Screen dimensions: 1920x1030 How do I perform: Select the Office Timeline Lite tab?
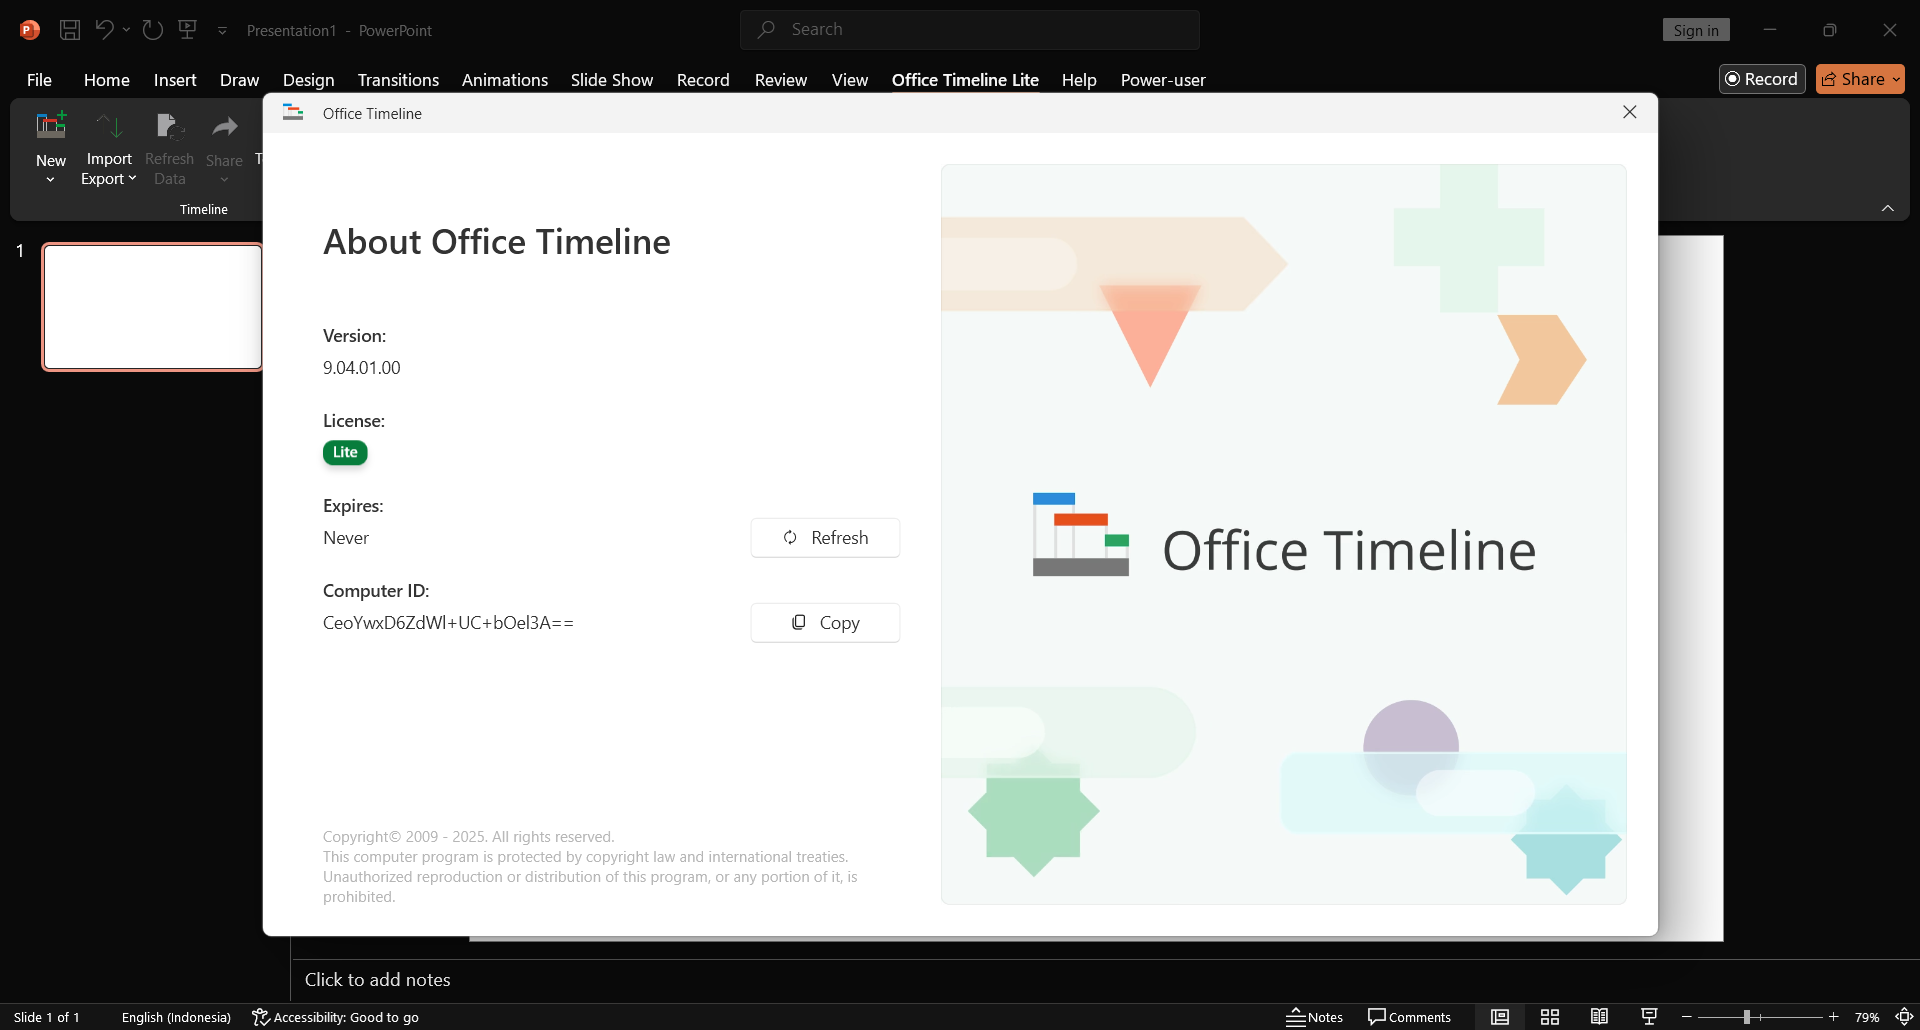point(965,80)
